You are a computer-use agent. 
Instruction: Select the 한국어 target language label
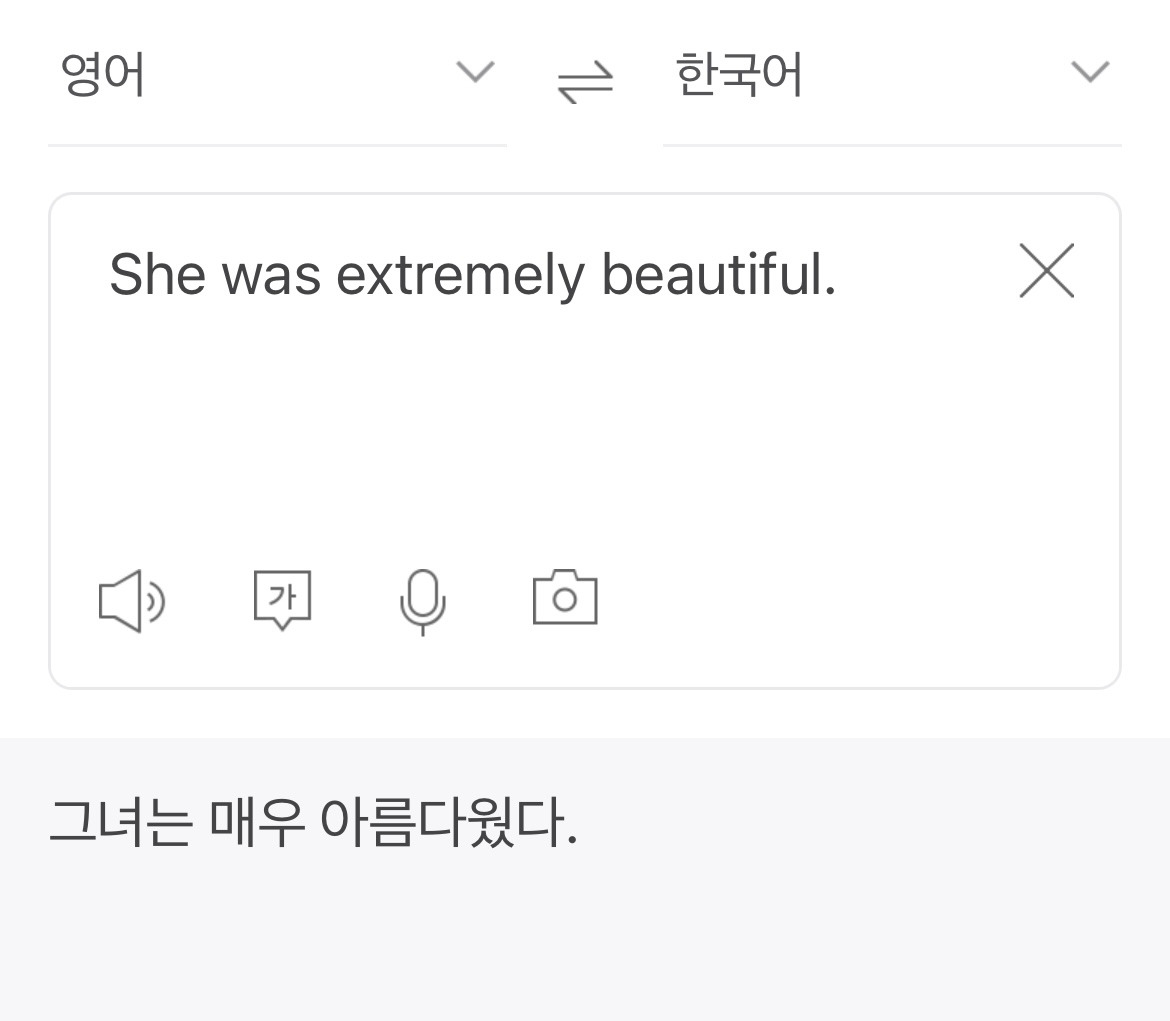pyautogui.click(x=739, y=74)
